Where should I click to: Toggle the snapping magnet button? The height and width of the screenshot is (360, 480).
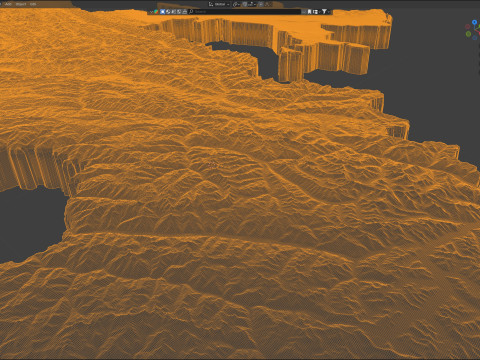pyautogui.click(x=245, y=4)
